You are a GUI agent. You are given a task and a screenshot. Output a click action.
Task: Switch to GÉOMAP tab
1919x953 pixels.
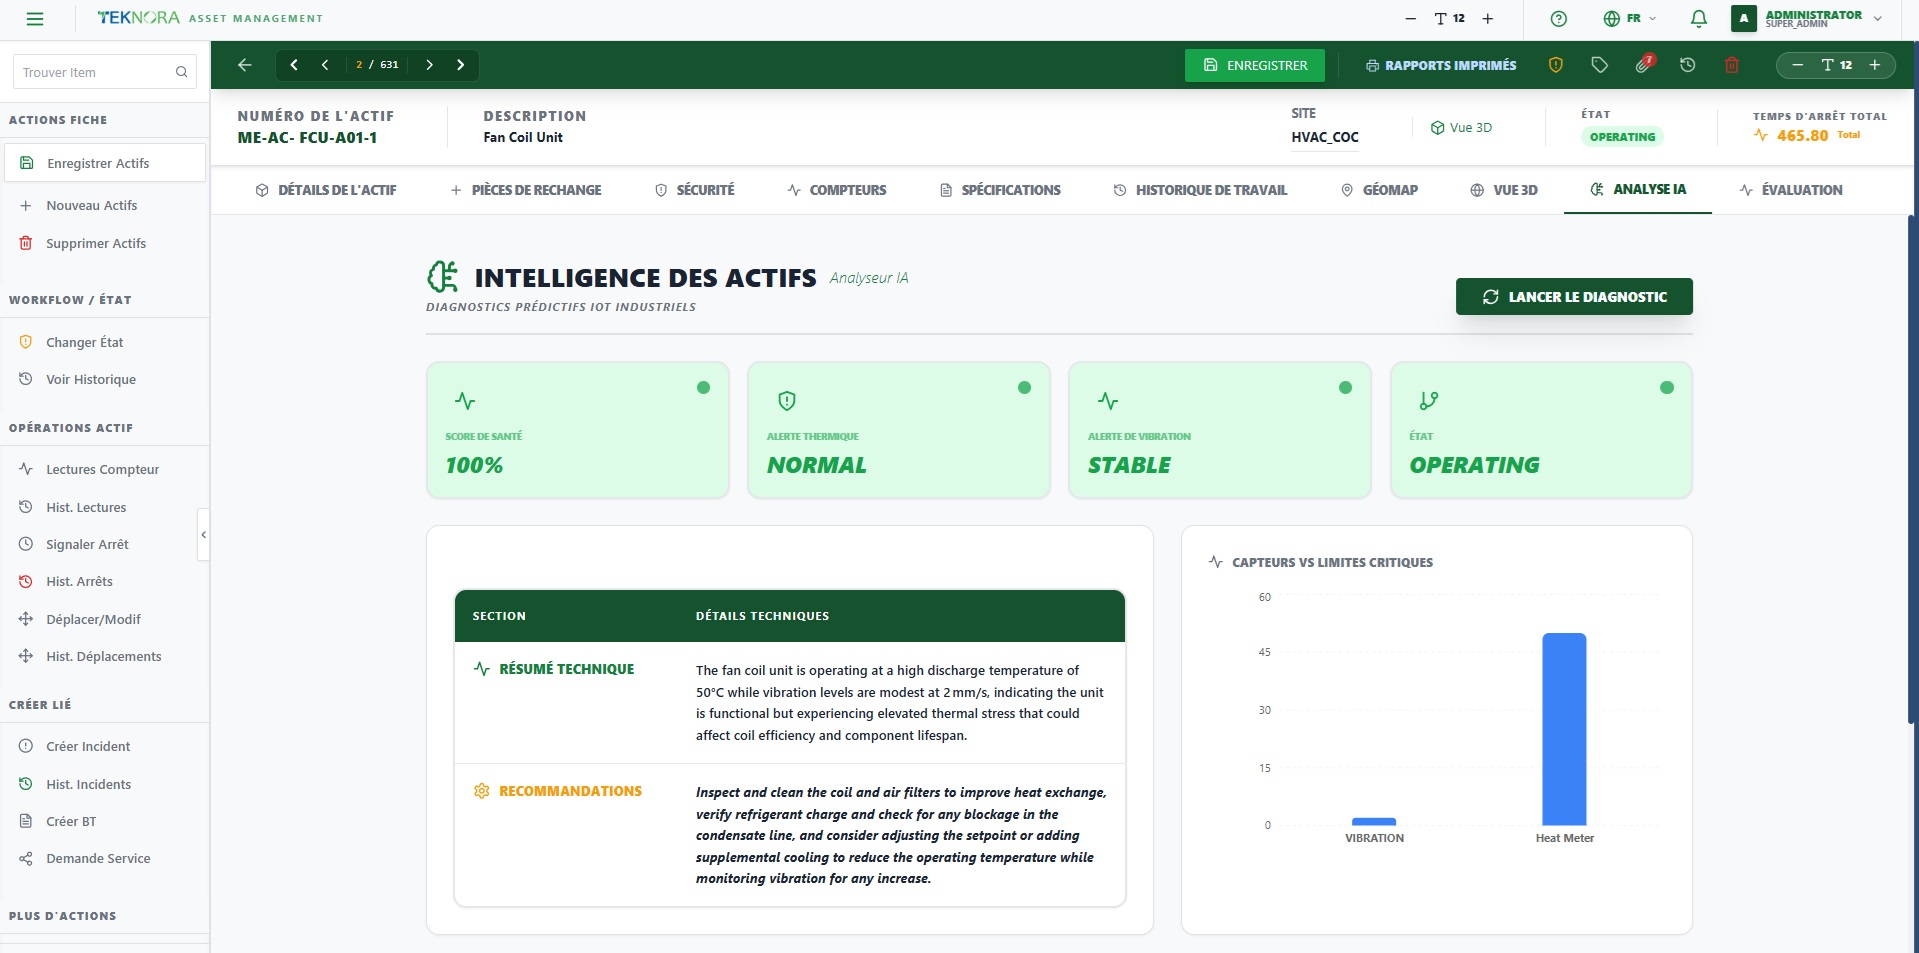1379,190
